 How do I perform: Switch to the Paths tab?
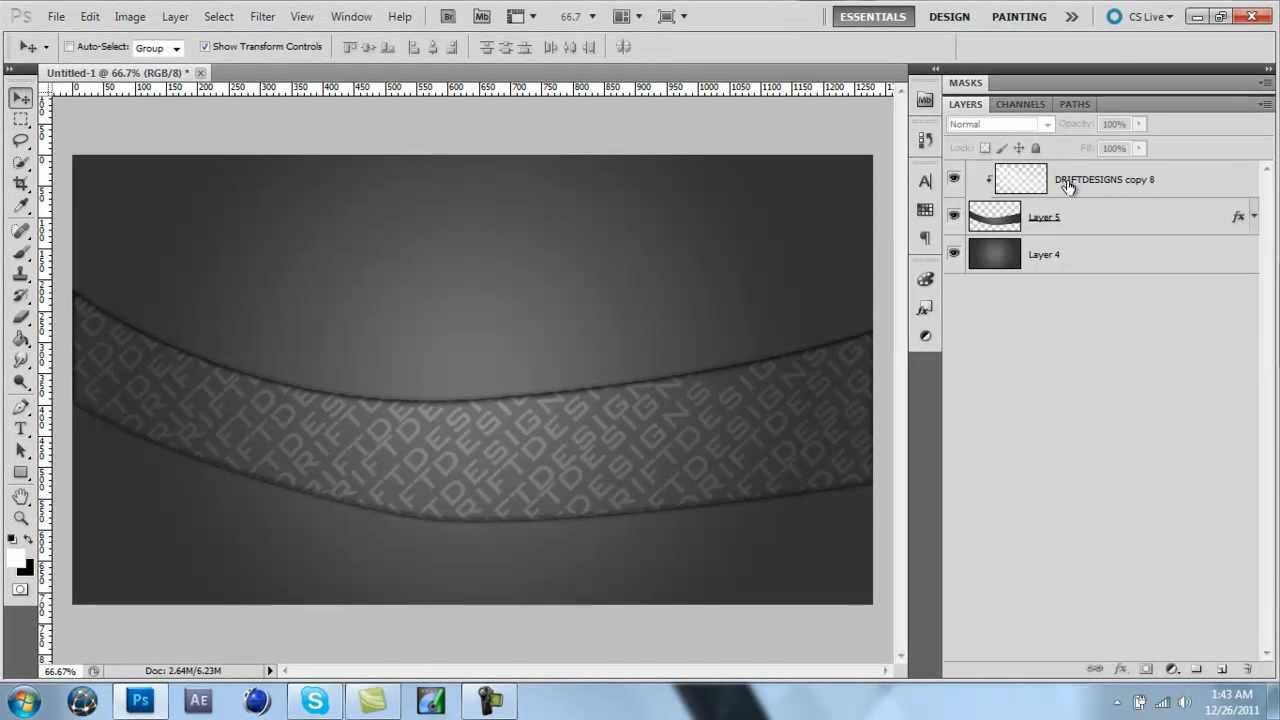click(x=1075, y=104)
